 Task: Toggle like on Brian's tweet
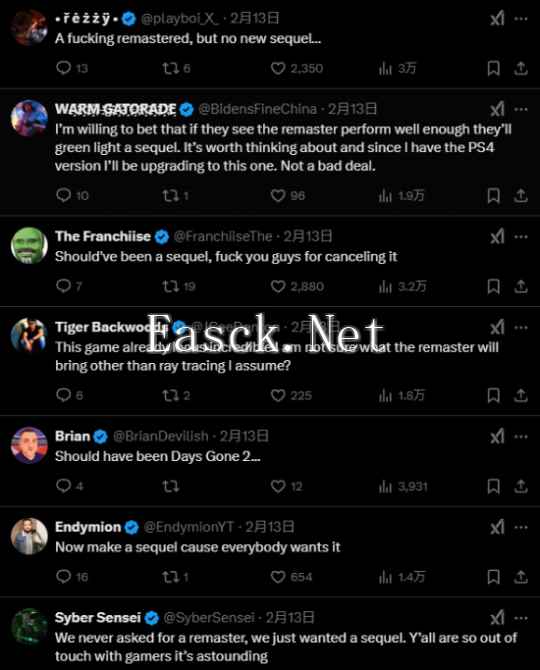(x=278, y=486)
